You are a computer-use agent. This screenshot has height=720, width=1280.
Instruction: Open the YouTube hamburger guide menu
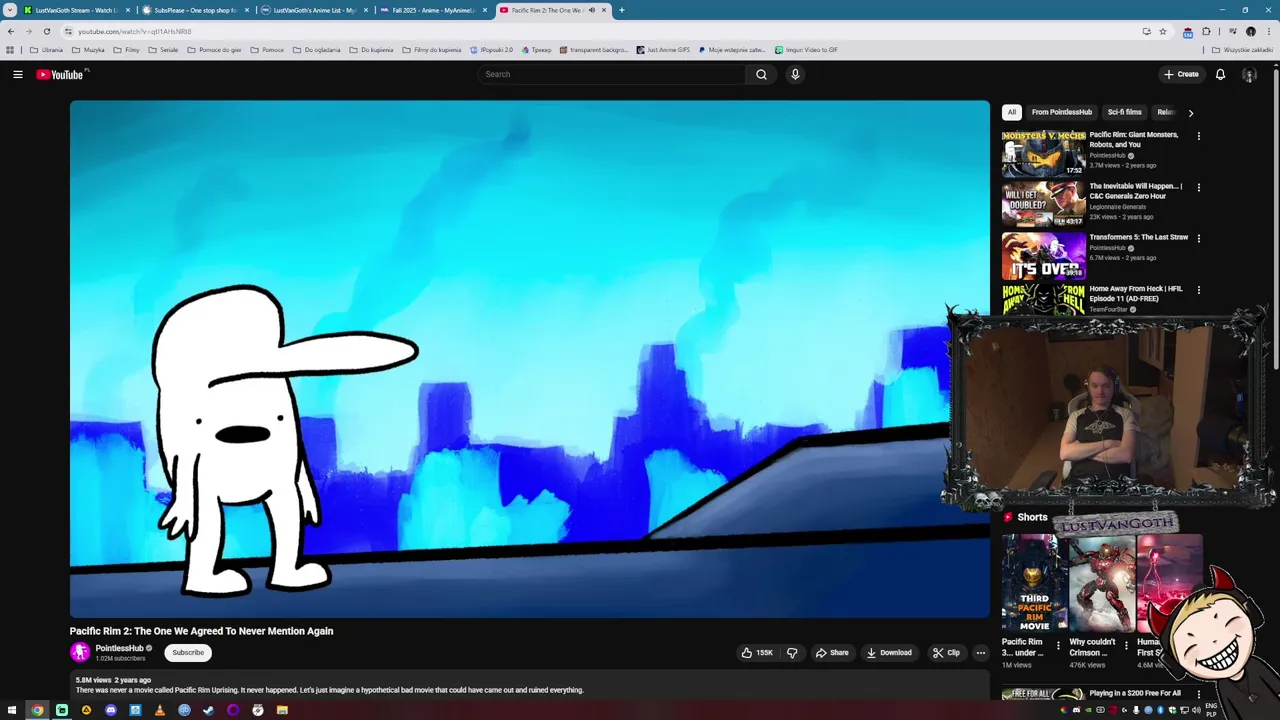click(x=18, y=74)
